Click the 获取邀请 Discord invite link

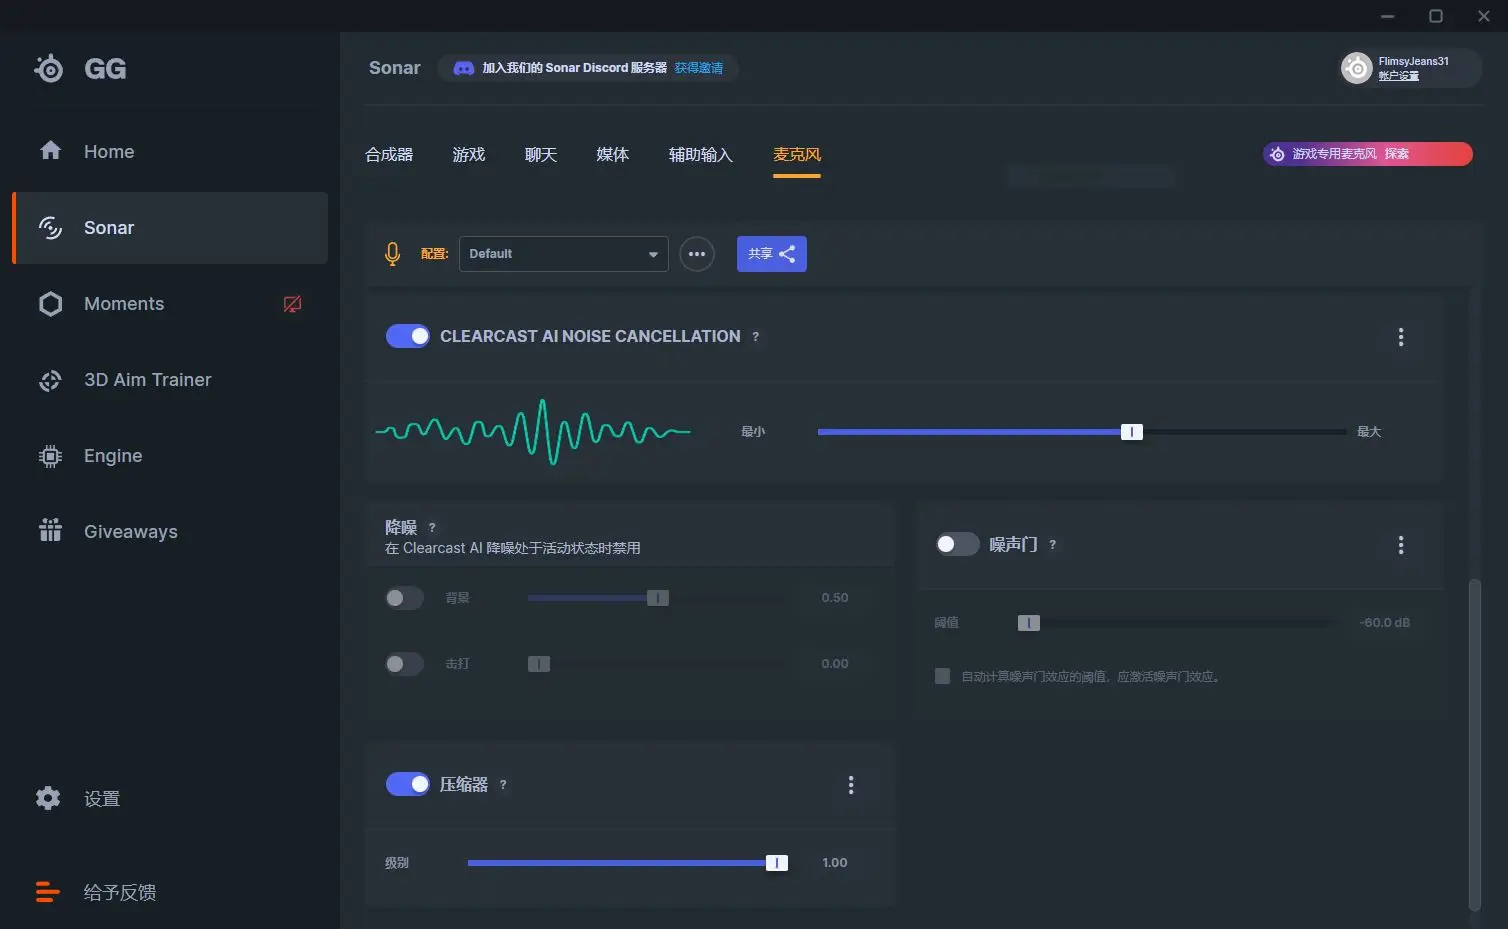tap(698, 67)
